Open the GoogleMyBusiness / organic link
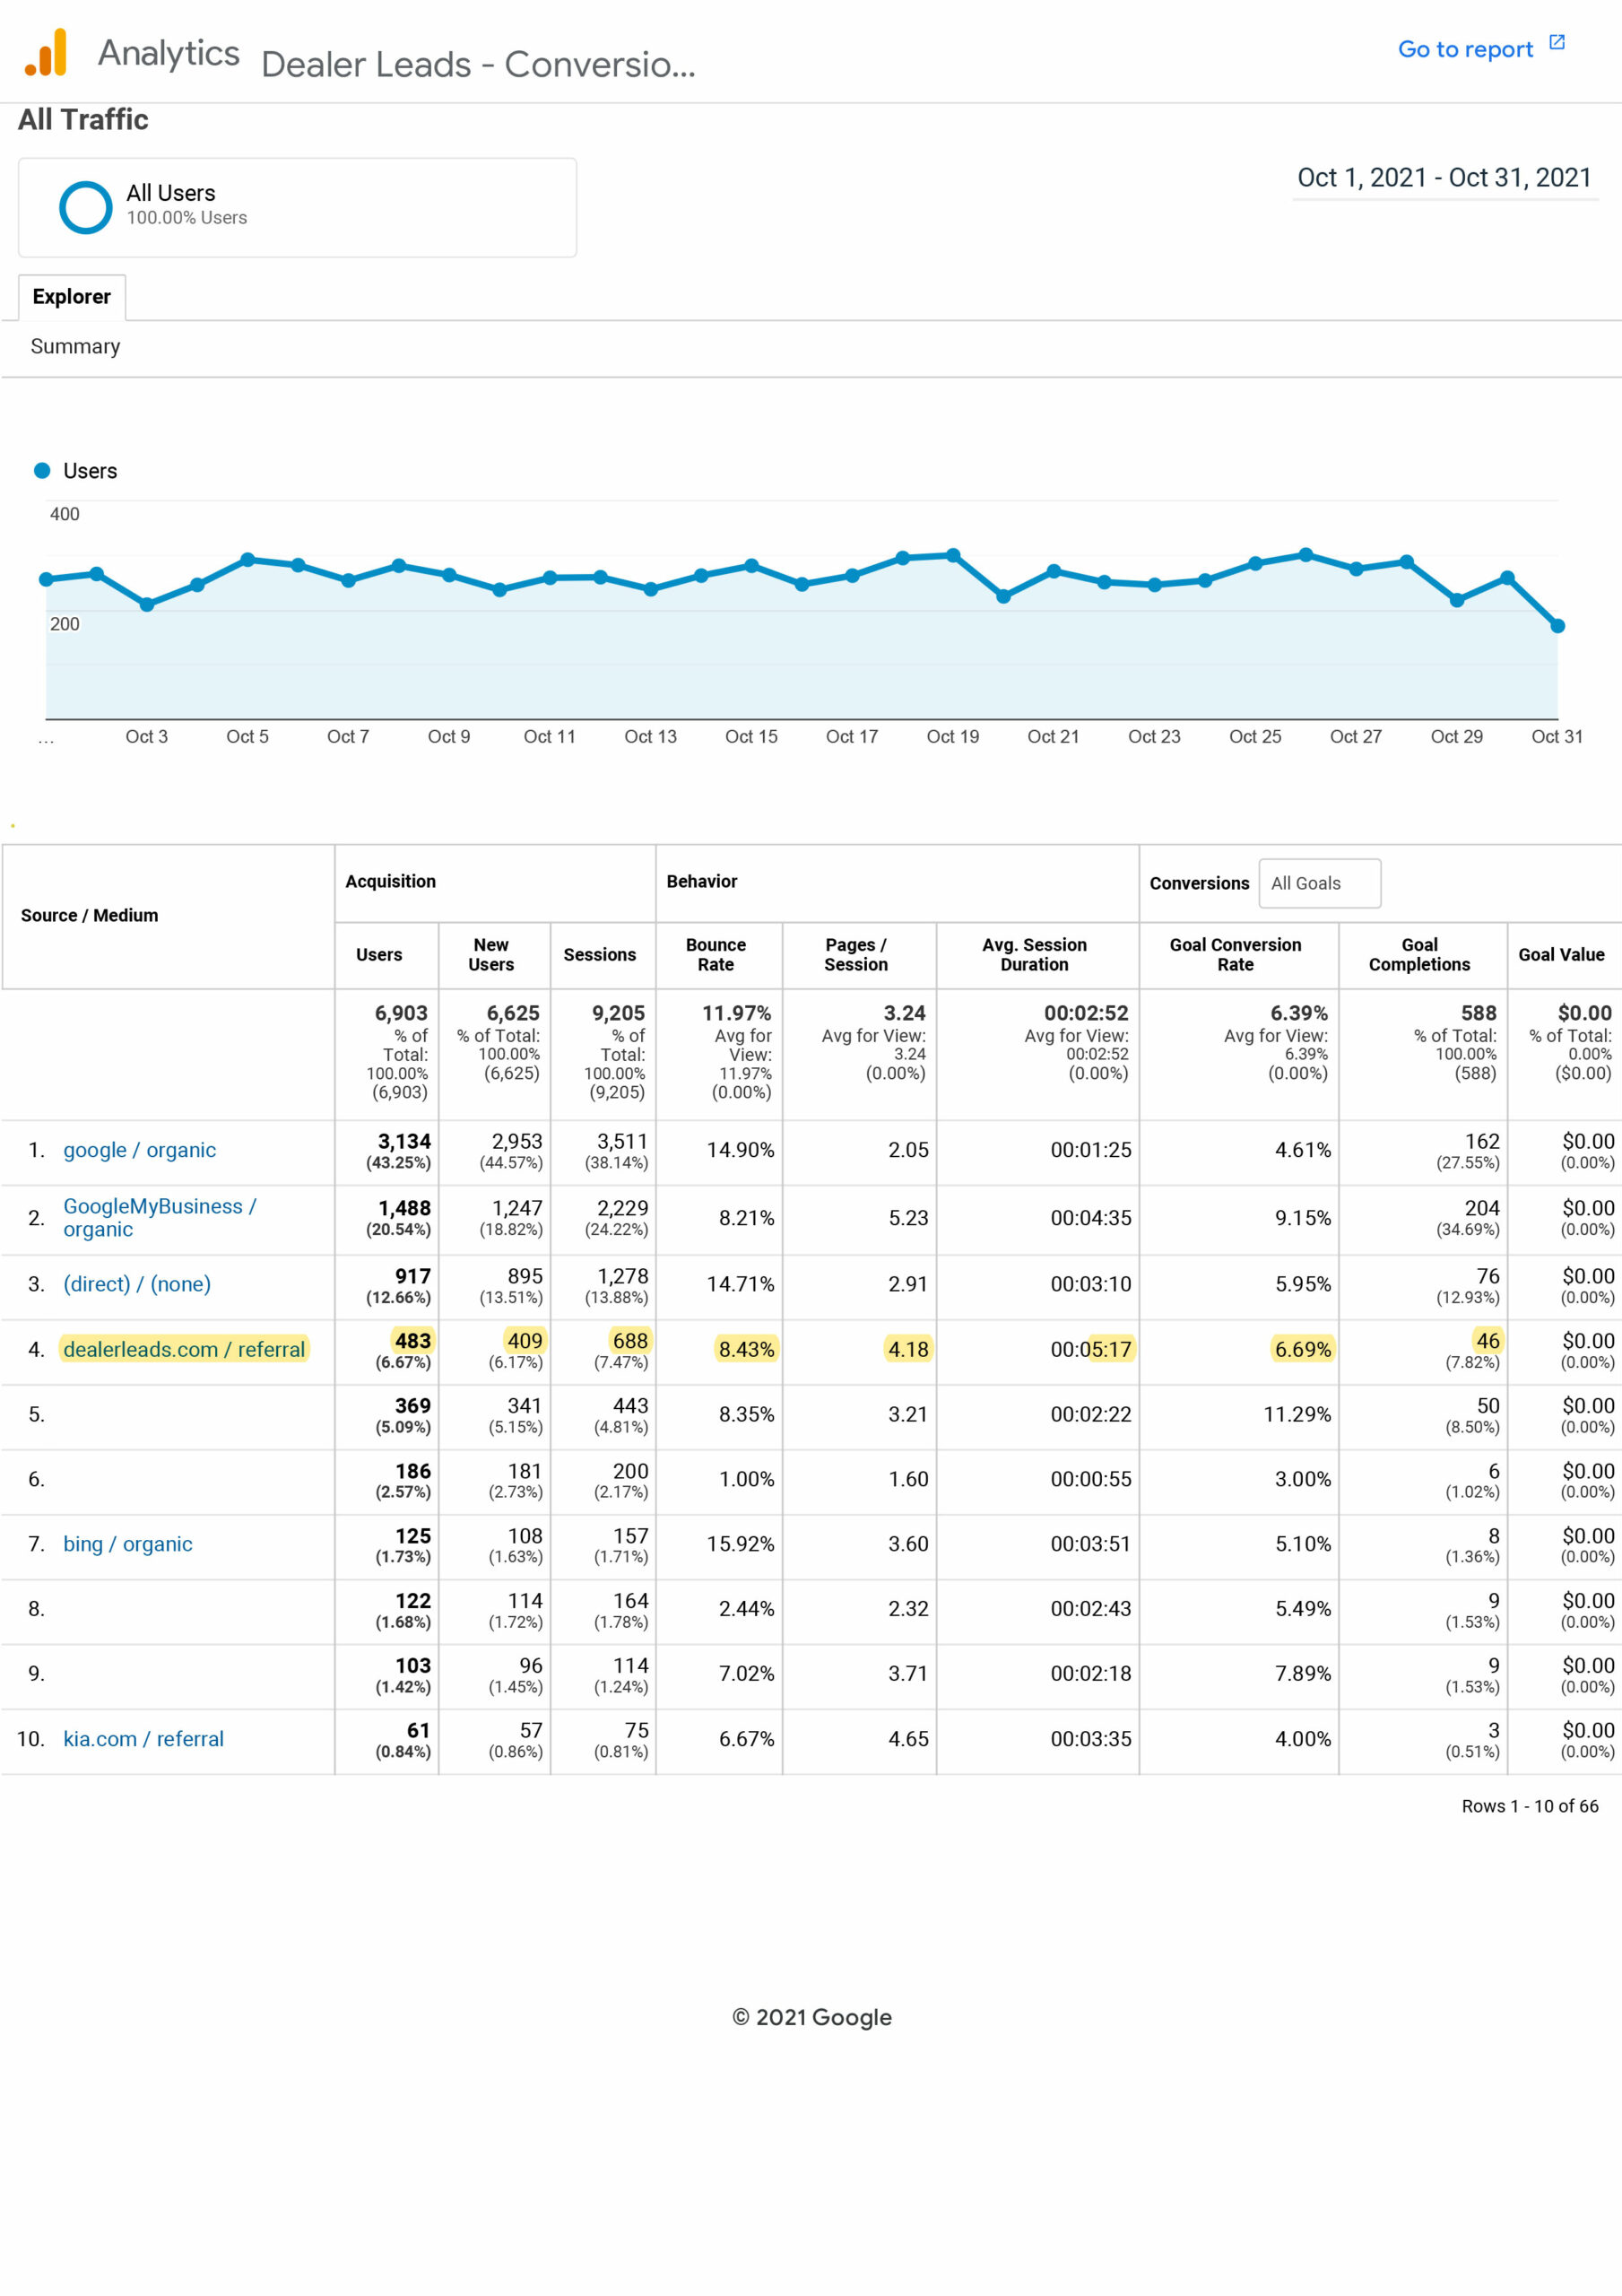 tap(160, 1218)
